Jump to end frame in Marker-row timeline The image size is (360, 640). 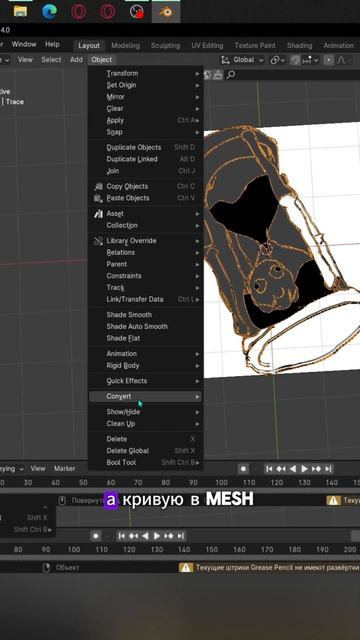pyautogui.click(x=329, y=469)
